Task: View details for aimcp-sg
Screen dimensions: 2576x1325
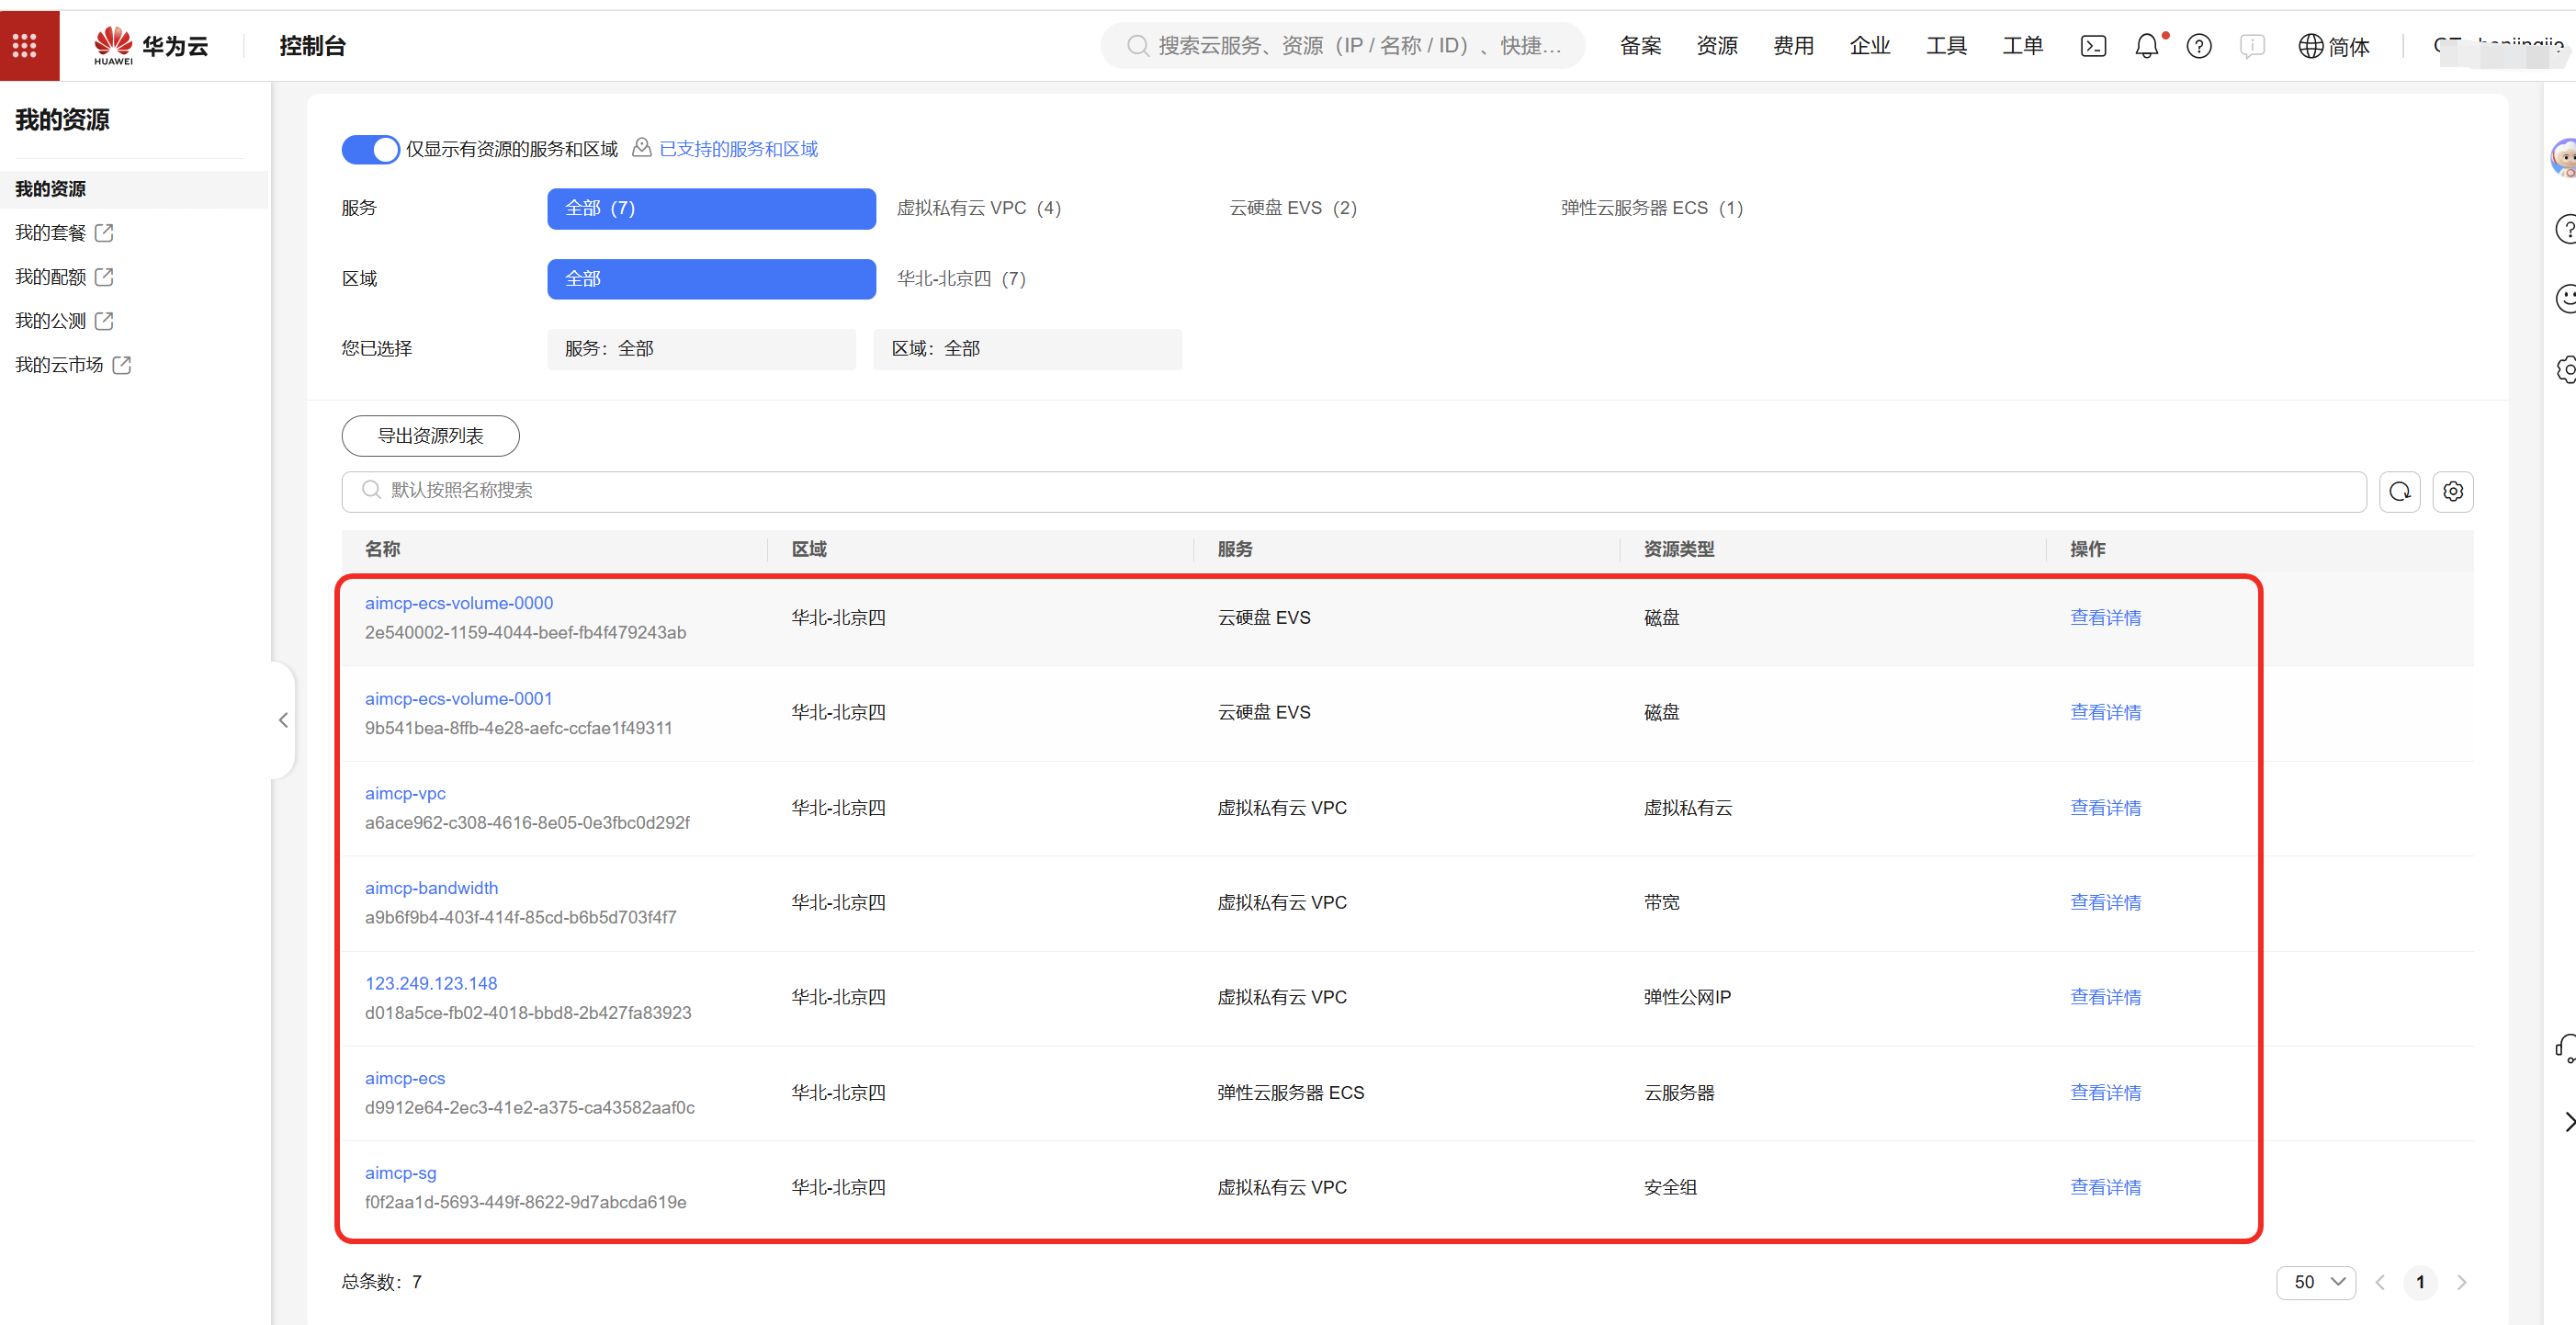Action: 2105,1188
